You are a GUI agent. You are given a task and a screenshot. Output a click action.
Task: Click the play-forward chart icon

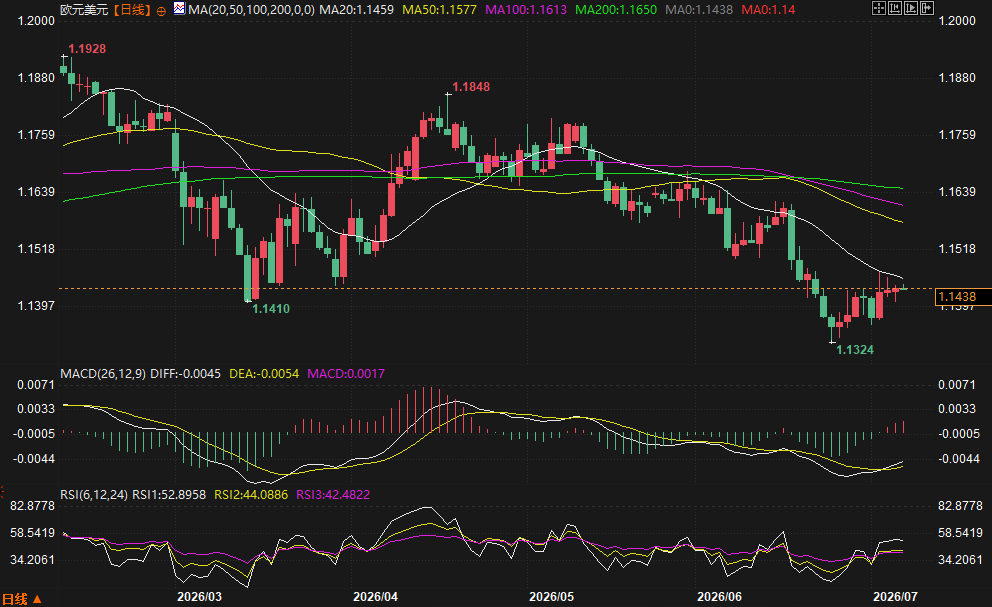pos(911,8)
